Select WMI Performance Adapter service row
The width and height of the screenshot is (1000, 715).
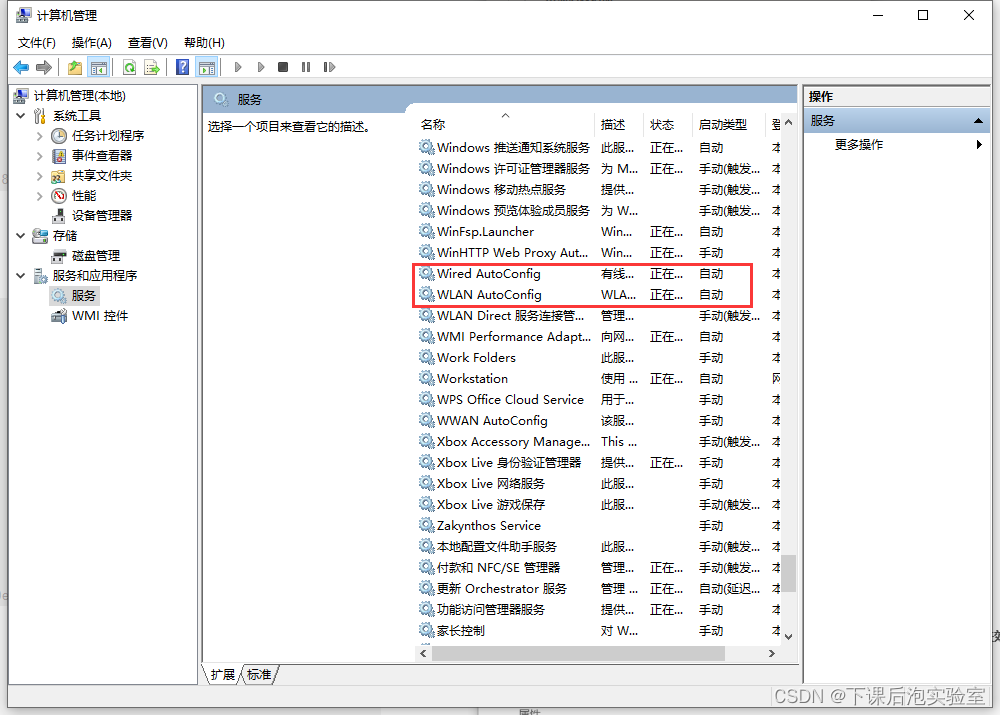[x=599, y=336]
